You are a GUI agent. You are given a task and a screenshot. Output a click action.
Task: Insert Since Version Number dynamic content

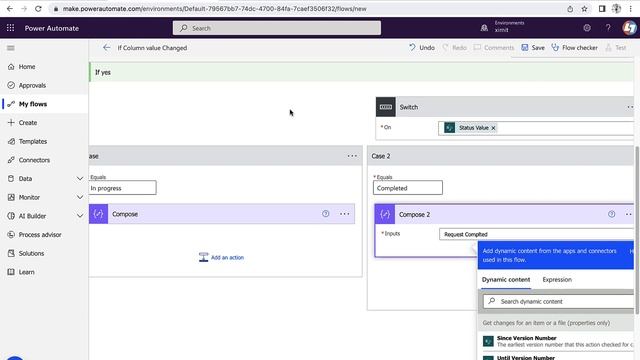(x=558, y=341)
